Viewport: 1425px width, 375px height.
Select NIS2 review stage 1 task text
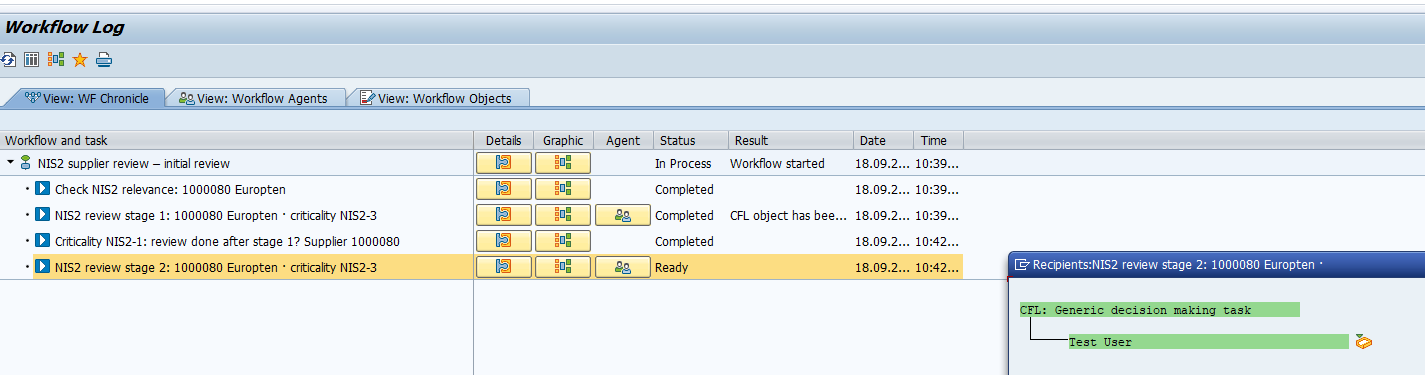pos(216,215)
